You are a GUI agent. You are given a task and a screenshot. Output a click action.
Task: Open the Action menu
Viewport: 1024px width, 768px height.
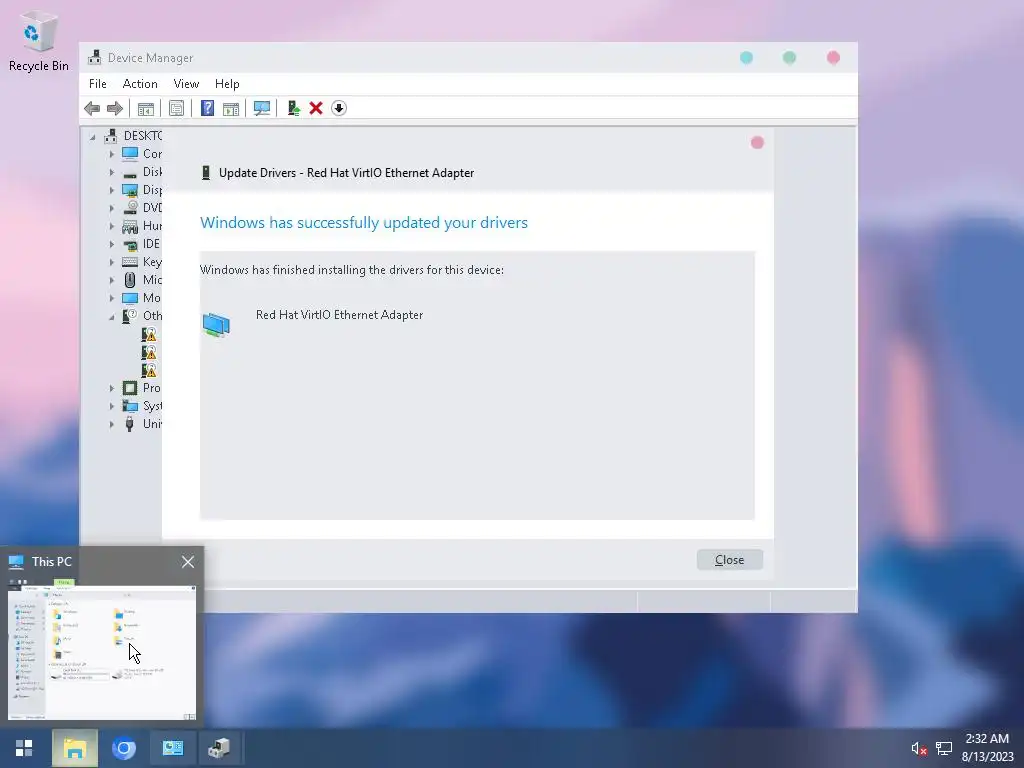click(140, 84)
